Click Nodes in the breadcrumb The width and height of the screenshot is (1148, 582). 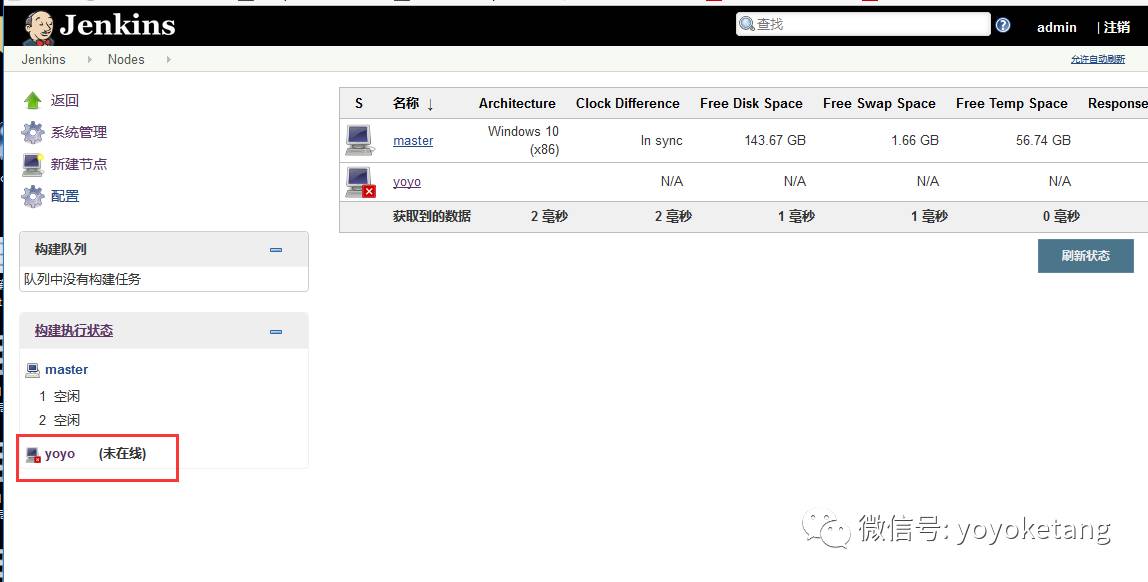pos(126,59)
